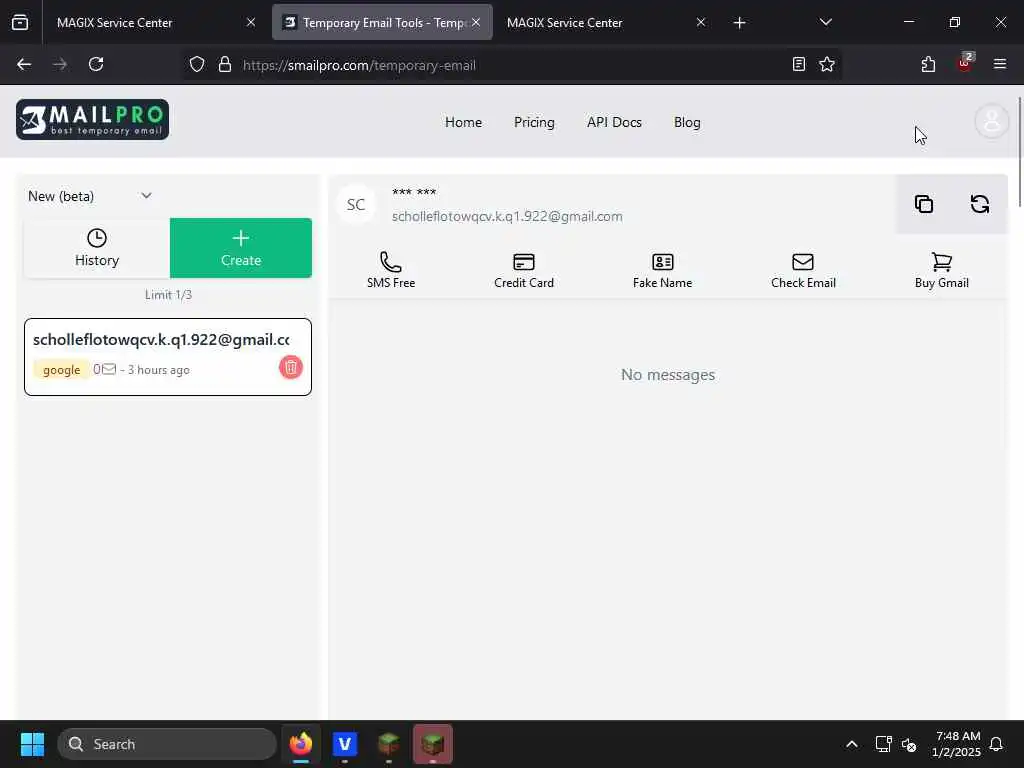Delete the scholleflotowqcv email with trash icon

[291, 367]
